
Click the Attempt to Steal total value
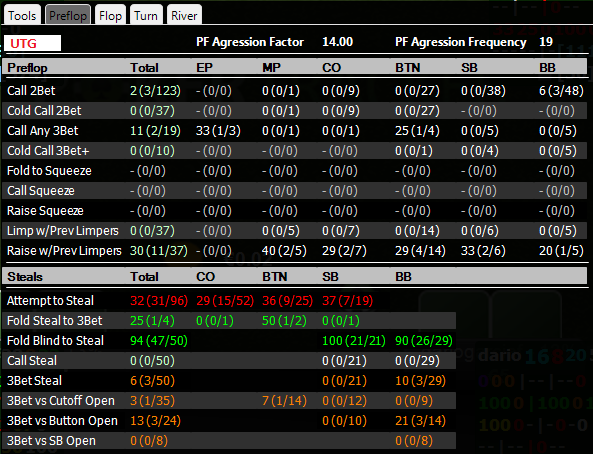(x=159, y=301)
